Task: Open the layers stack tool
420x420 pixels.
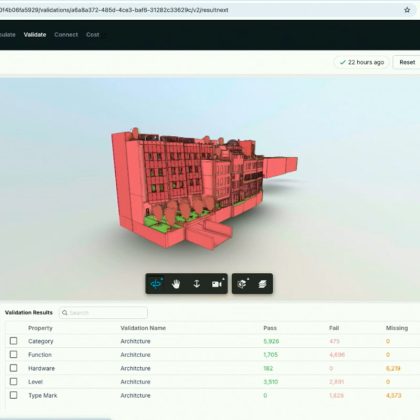Action: (263, 284)
